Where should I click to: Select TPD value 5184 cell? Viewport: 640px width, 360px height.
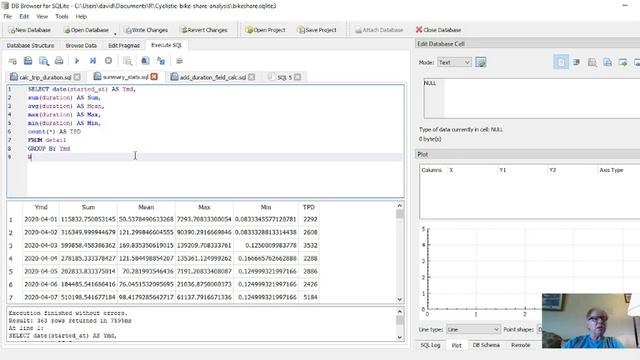coord(309,297)
